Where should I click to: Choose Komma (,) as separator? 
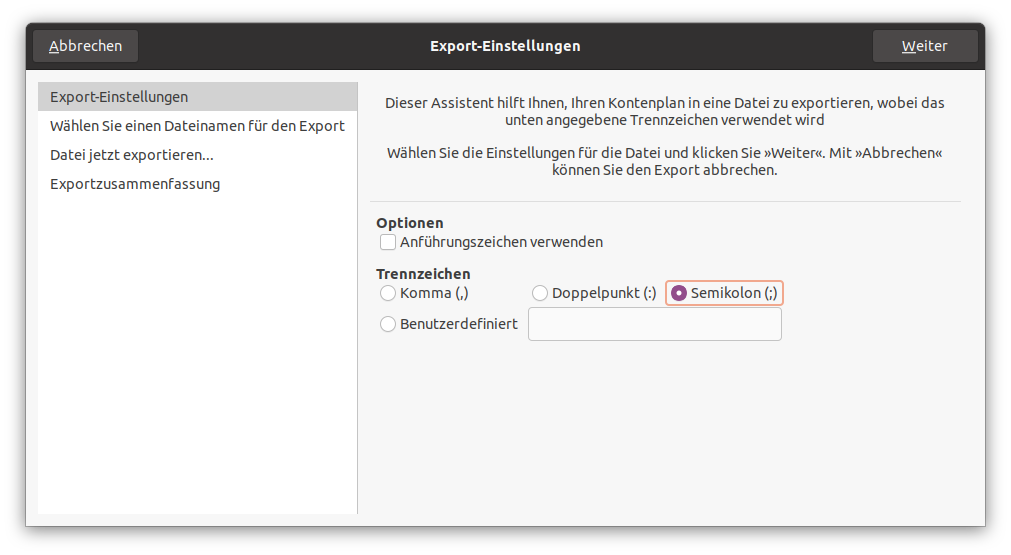pos(388,293)
